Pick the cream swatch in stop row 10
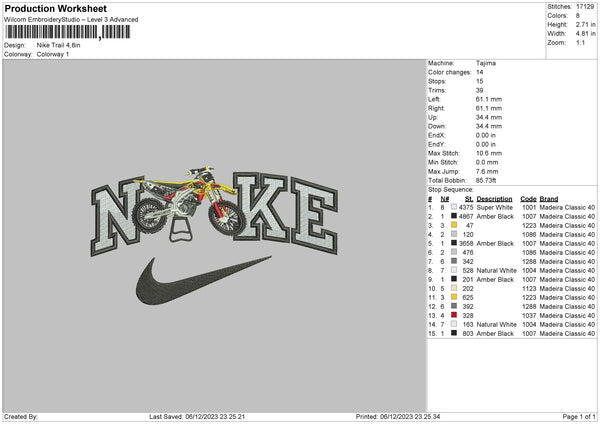Screen dimensions: 600x424 454,288
